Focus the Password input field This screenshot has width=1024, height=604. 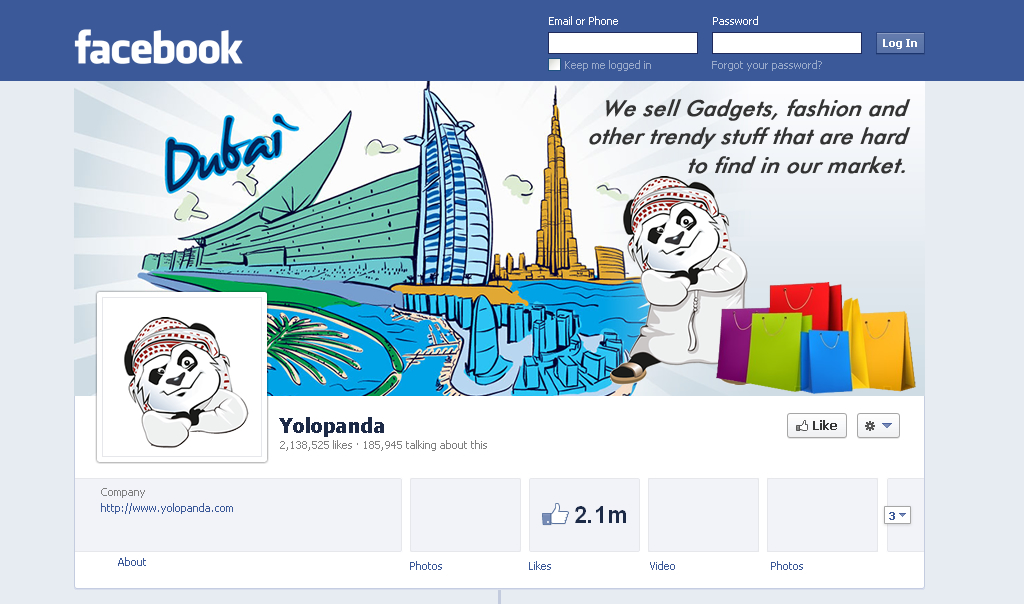pos(787,43)
